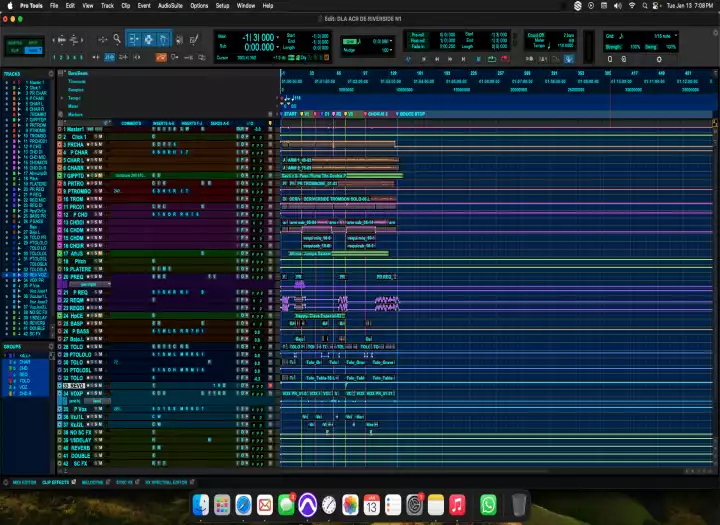
Task: Switch to the MIDI Editor tab
Action: [24, 482]
